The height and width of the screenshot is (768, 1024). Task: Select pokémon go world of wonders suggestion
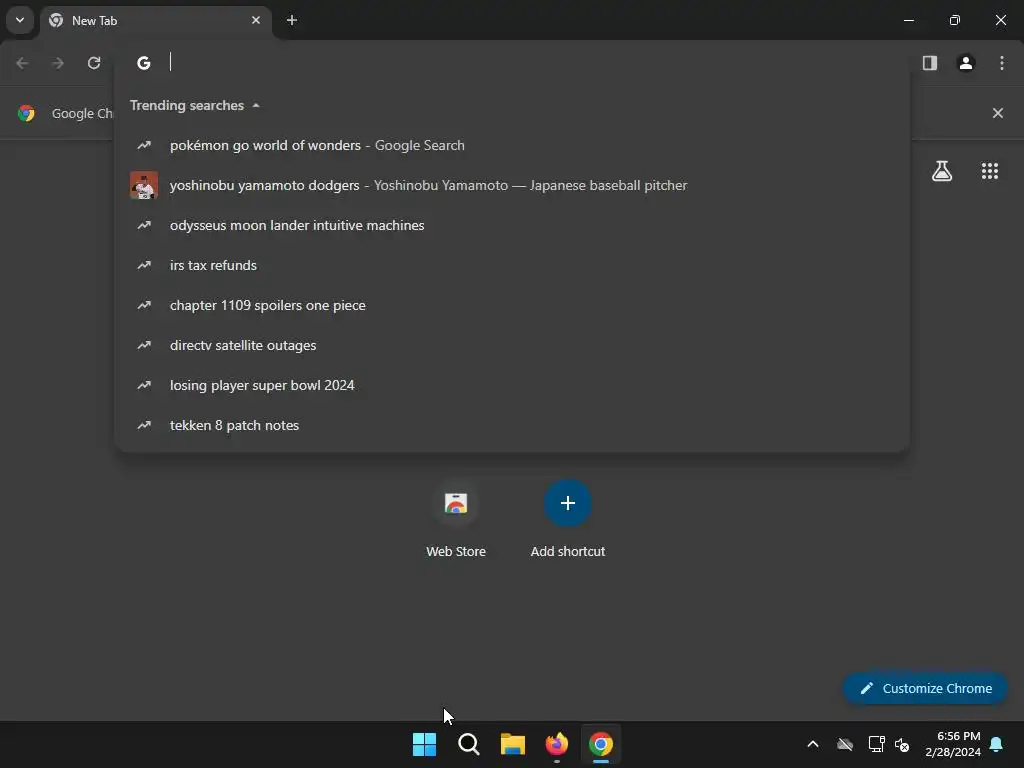point(512,145)
